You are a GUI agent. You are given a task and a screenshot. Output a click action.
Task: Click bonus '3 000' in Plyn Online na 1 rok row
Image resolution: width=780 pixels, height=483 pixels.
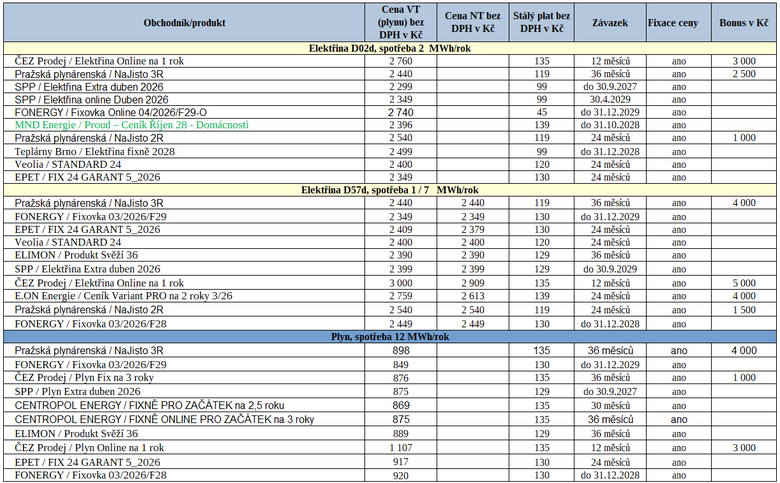744,448
